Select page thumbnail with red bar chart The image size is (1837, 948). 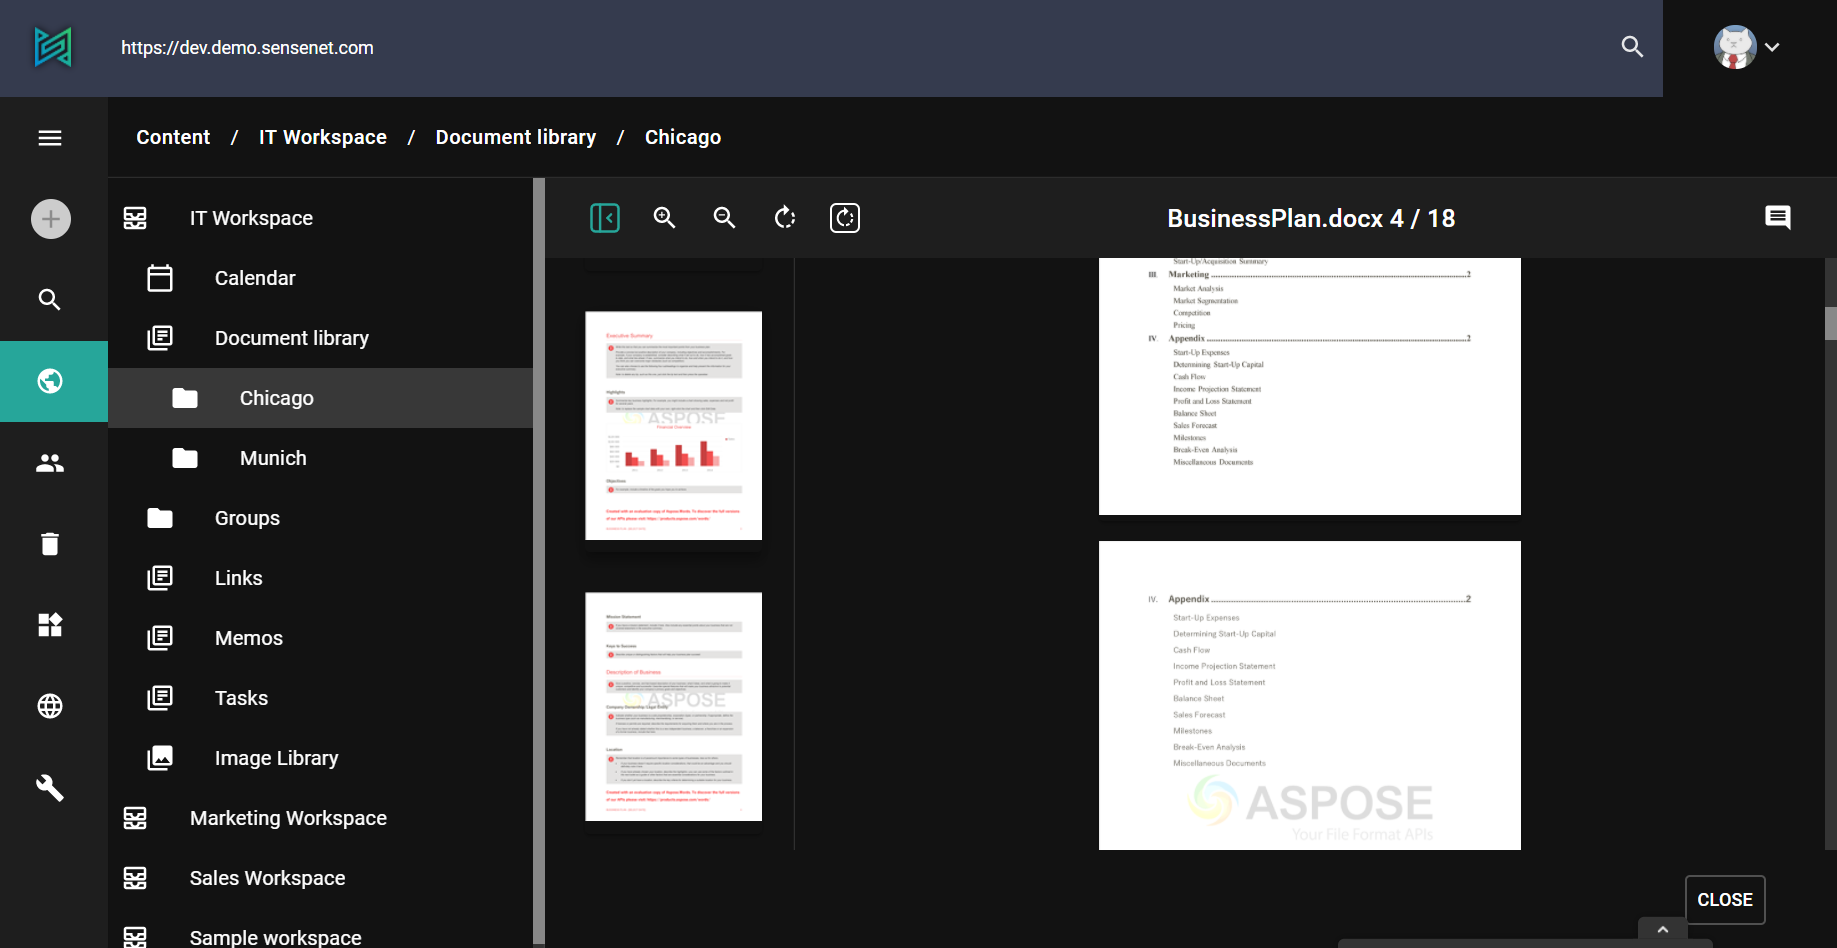coord(674,426)
